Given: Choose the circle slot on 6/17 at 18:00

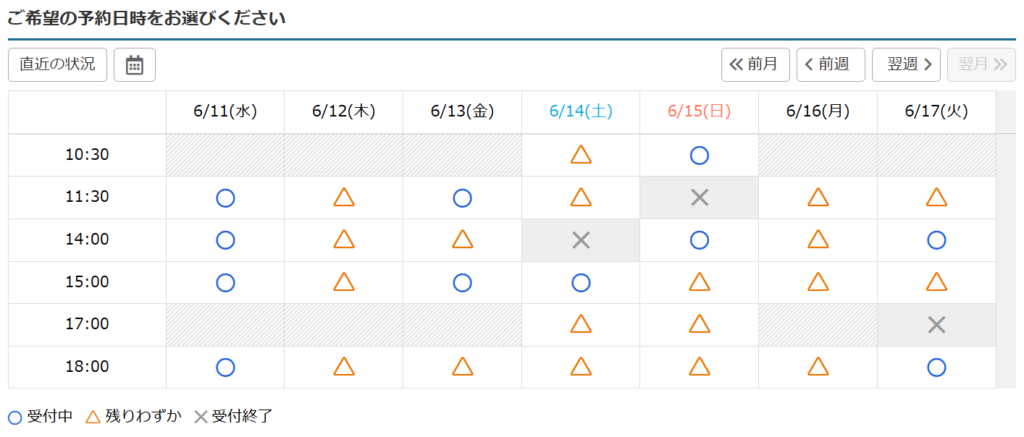Looking at the screenshot, I should pos(936,367).
